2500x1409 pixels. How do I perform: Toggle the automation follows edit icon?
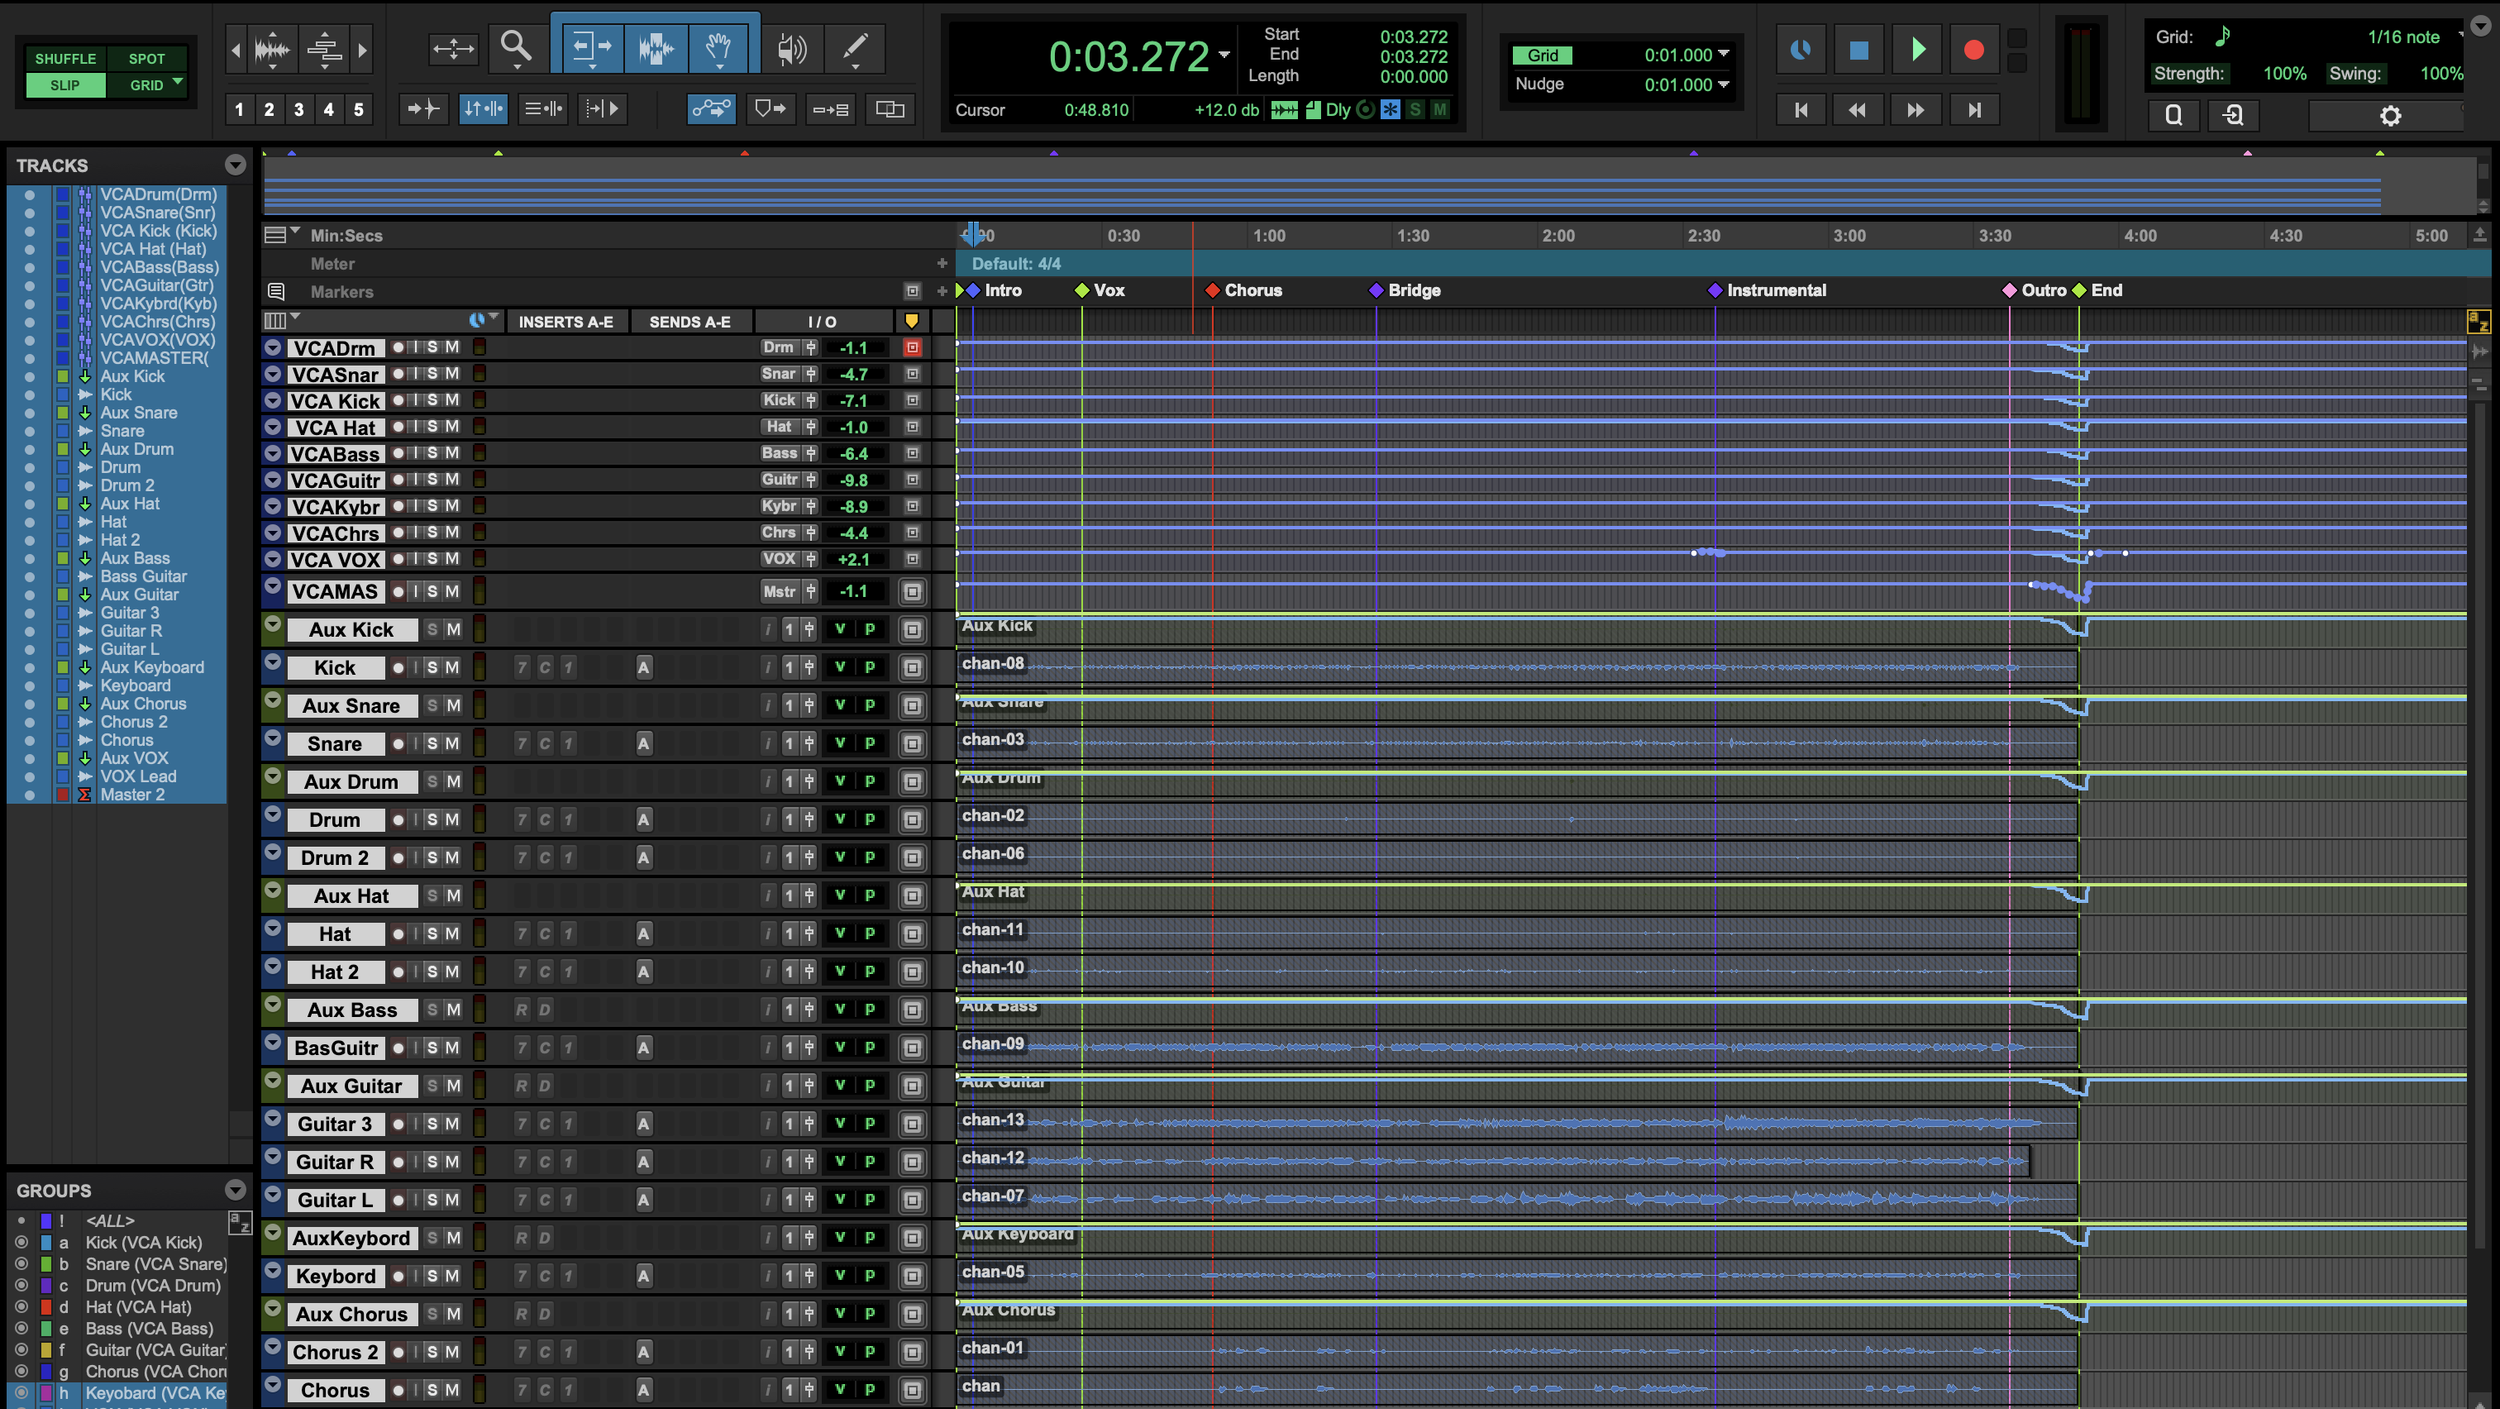click(711, 108)
